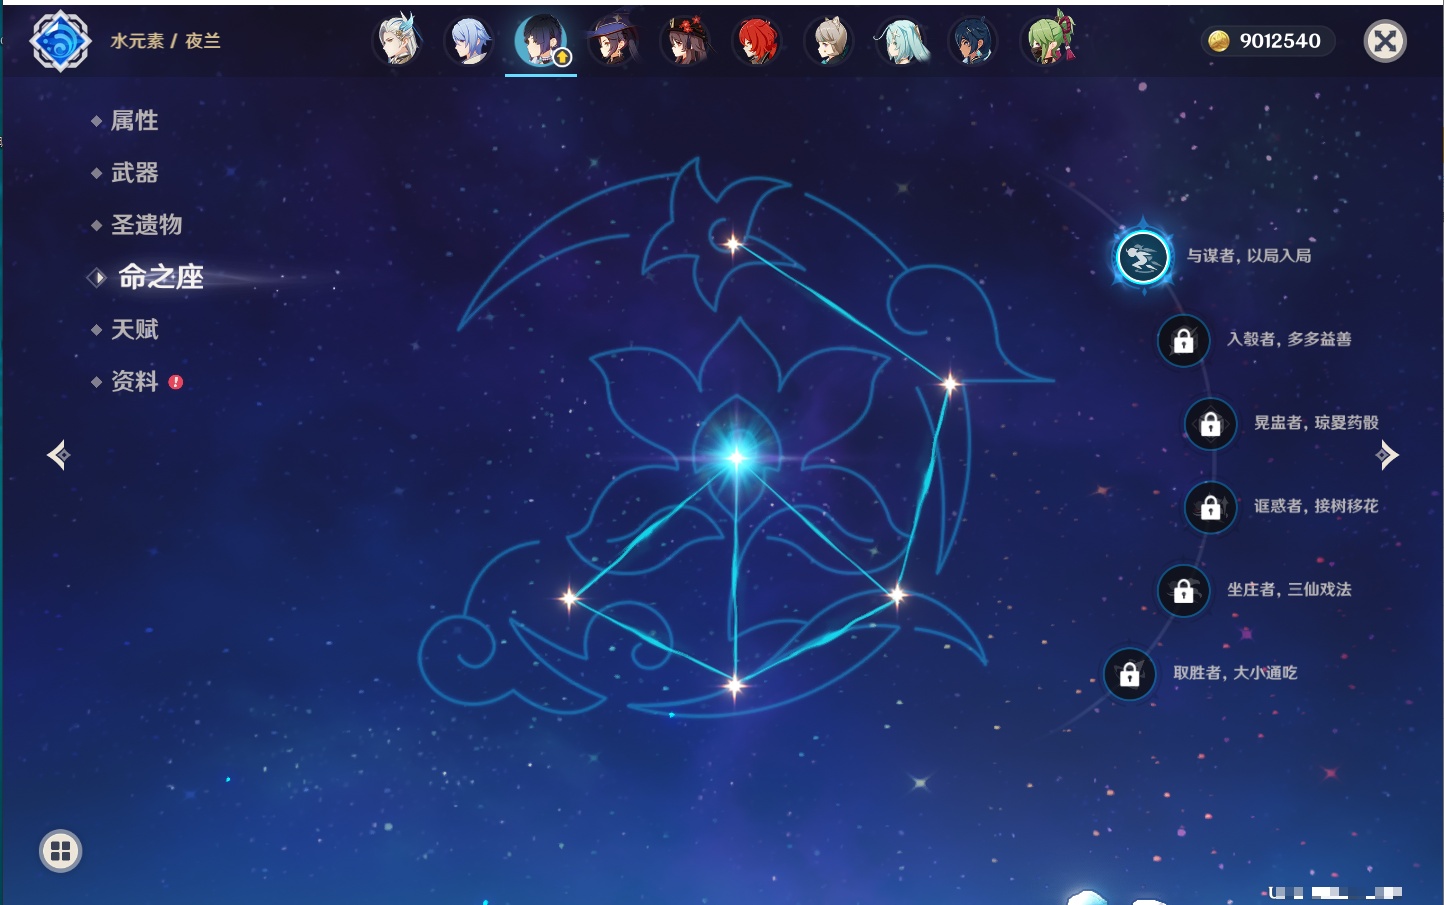Switch to Mona's witch-hat avatar
Screen dimensions: 1444x905
coord(613,41)
